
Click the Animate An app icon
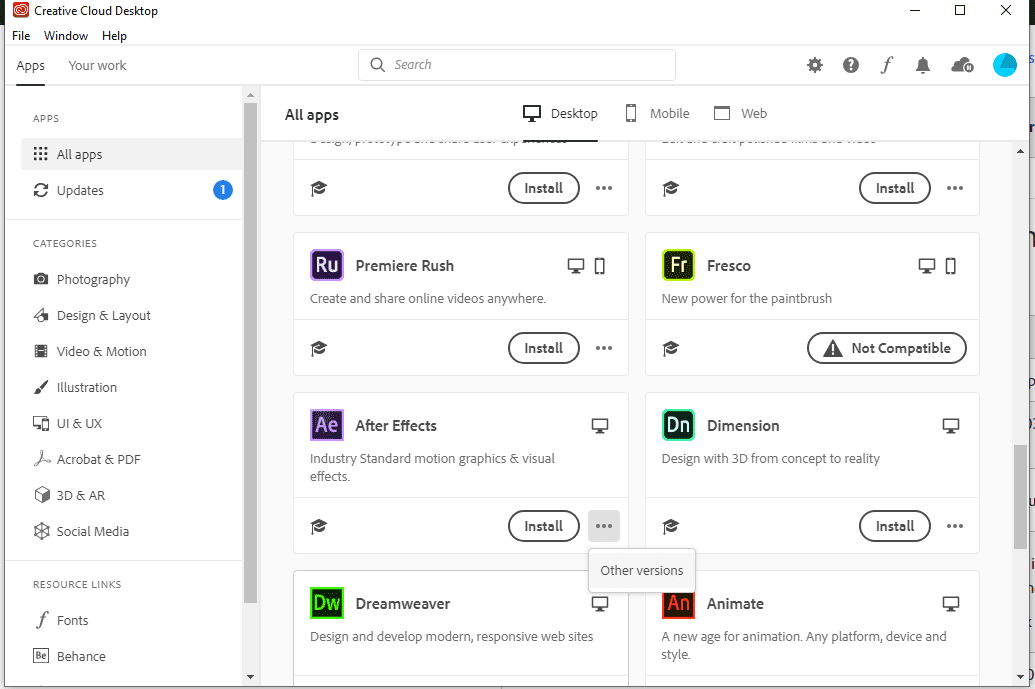coord(679,603)
